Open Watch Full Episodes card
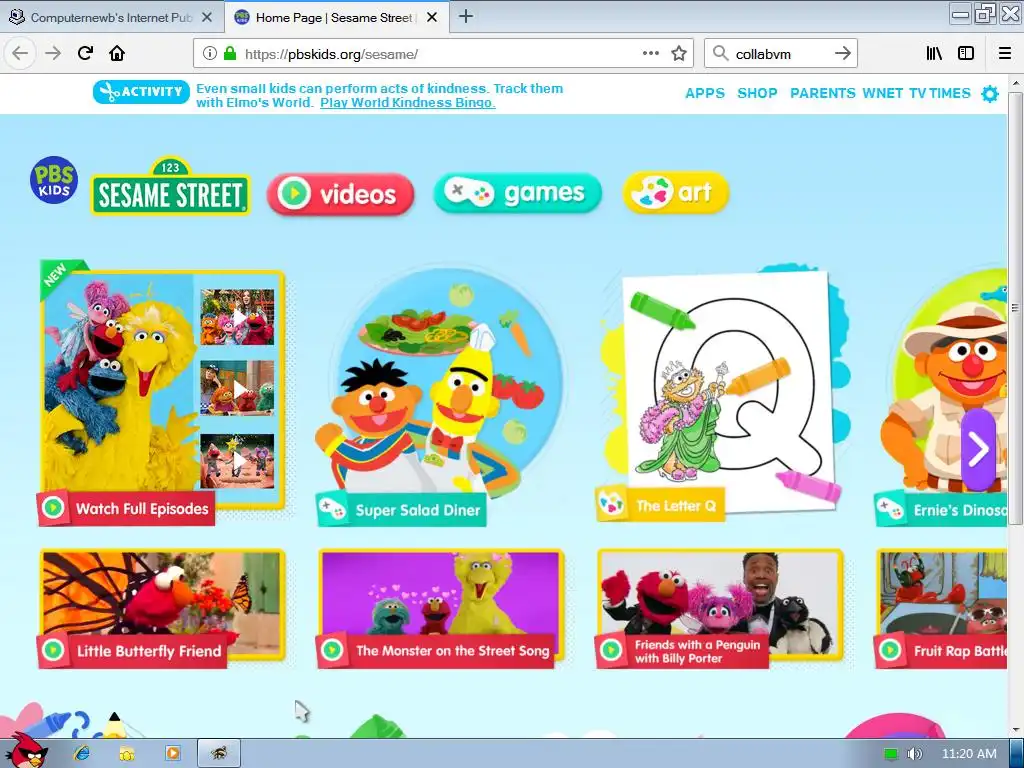1024x768 pixels. [162, 392]
